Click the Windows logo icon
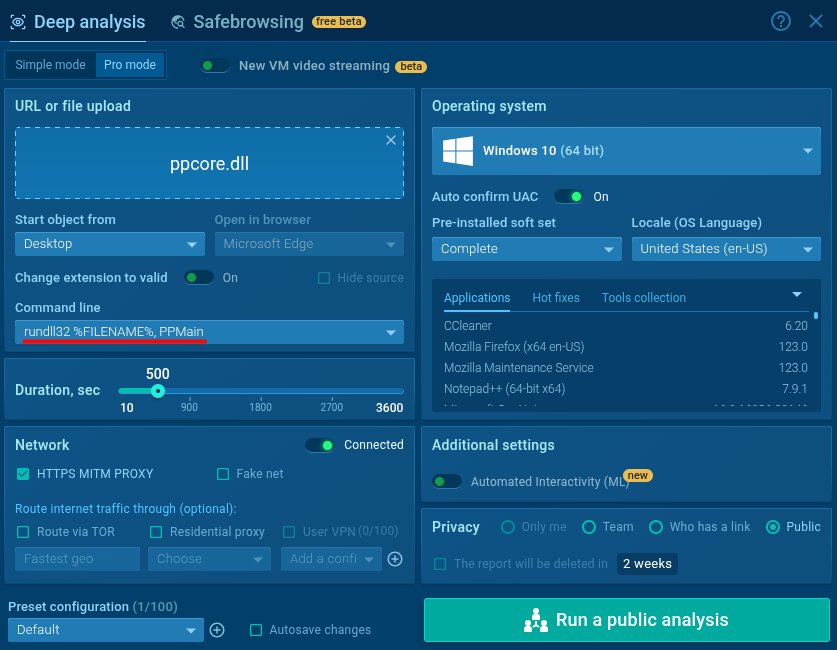Screen dimensions: 837x650 pos(458,150)
